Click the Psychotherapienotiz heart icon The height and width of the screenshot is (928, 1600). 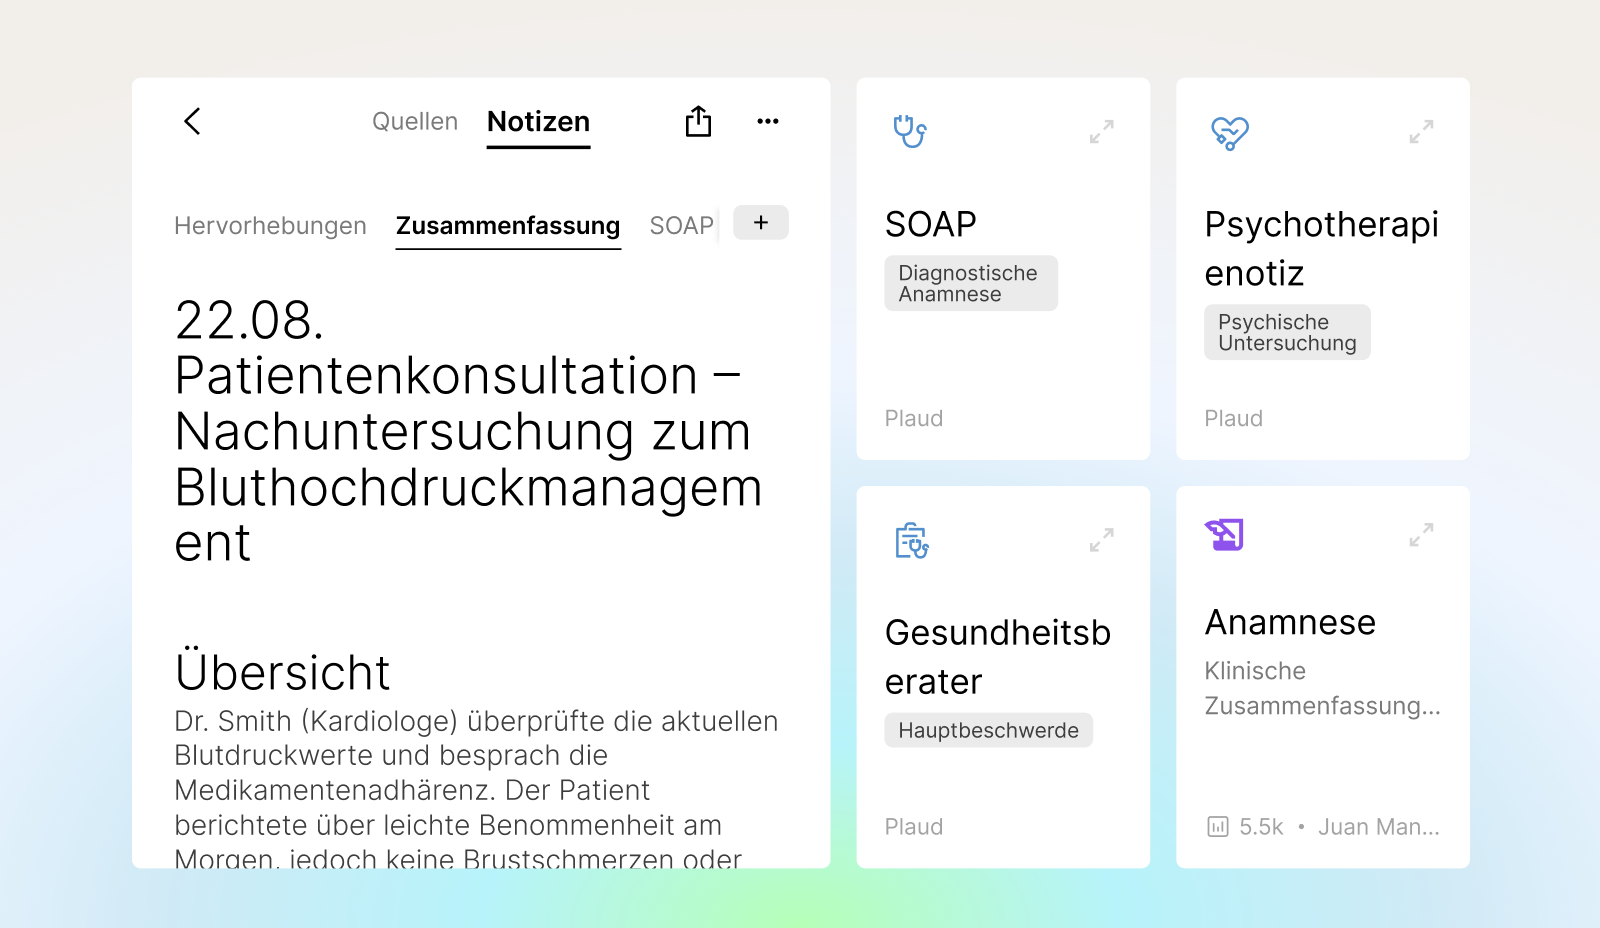click(1229, 132)
